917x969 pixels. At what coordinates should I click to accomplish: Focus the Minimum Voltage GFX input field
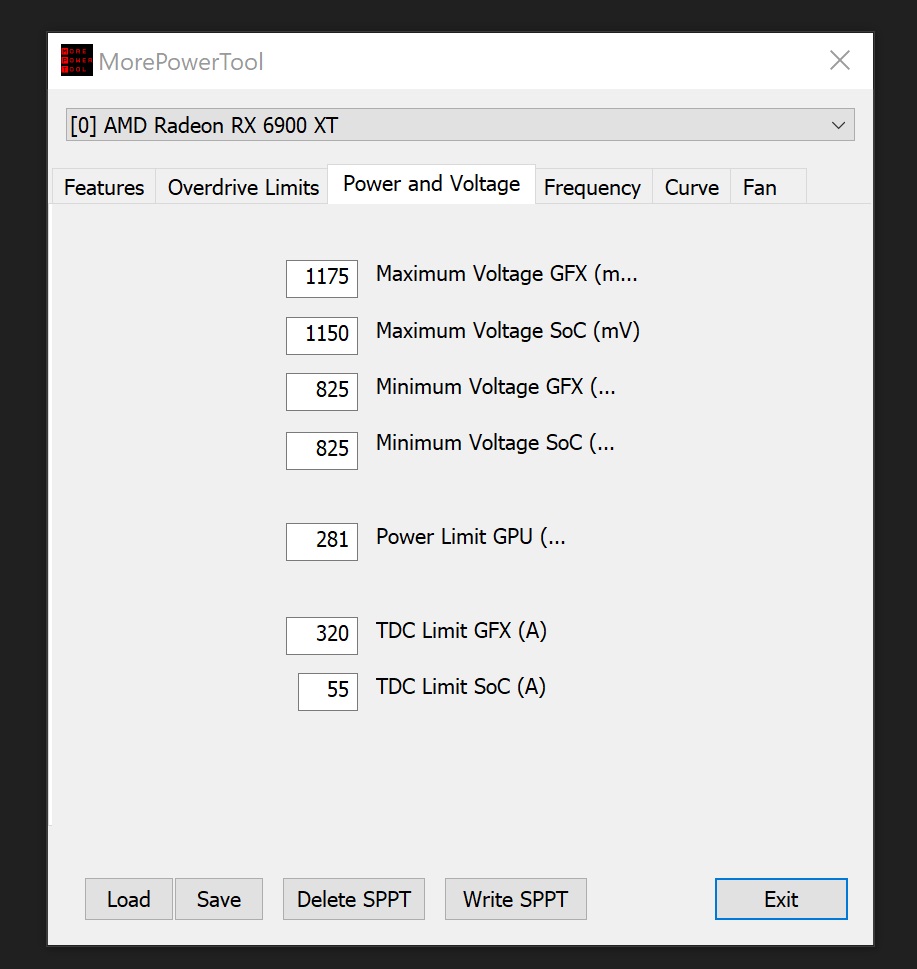[x=322, y=392]
